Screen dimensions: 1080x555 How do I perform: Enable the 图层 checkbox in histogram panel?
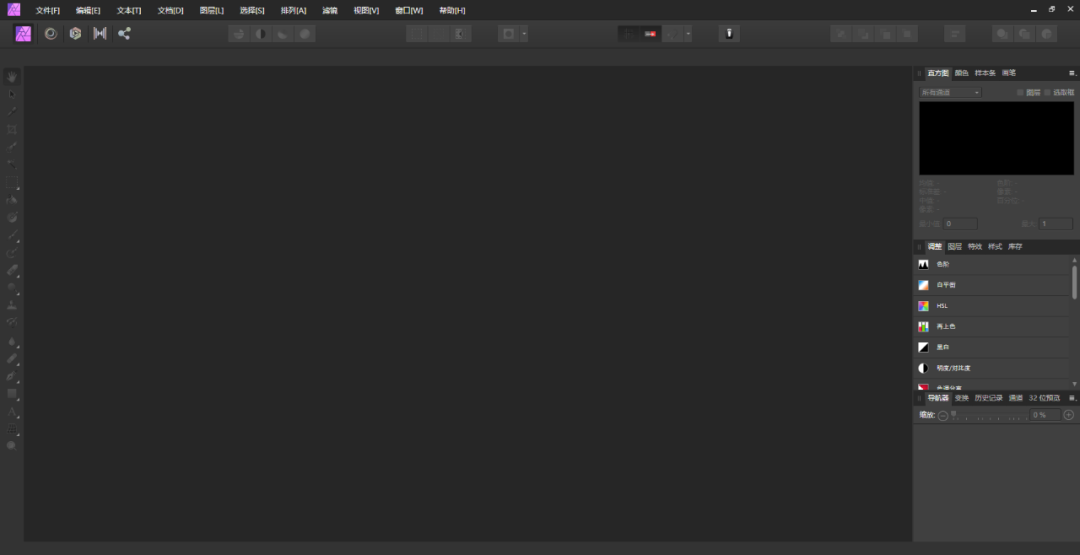pyautogui.click(x=1020, y=92)
